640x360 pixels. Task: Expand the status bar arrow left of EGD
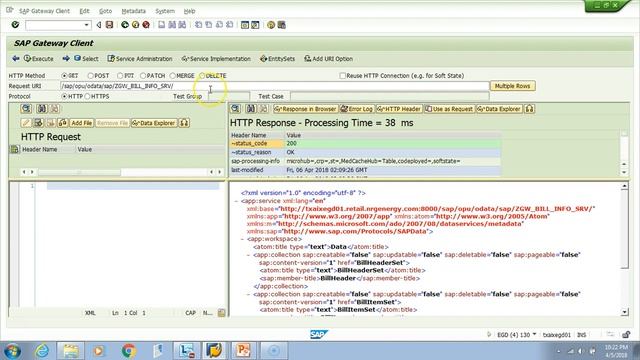pyautogui.click(x=489, y=335)
